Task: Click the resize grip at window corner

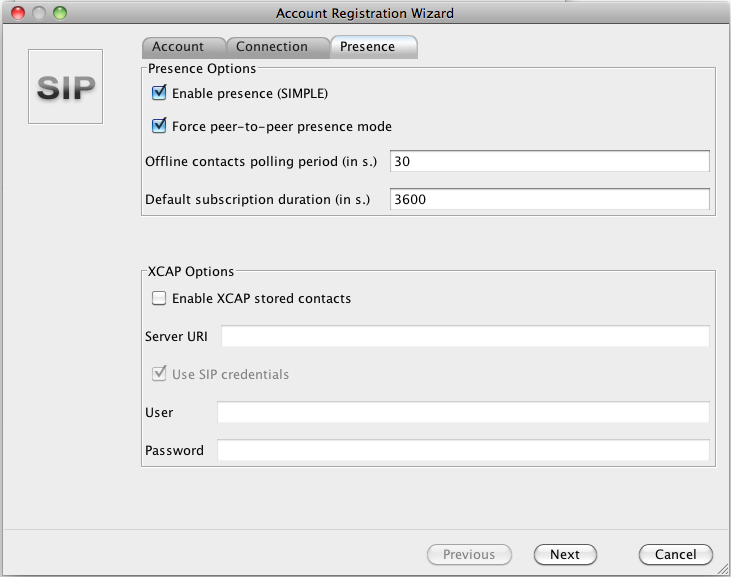Action: tap(722, 568)
